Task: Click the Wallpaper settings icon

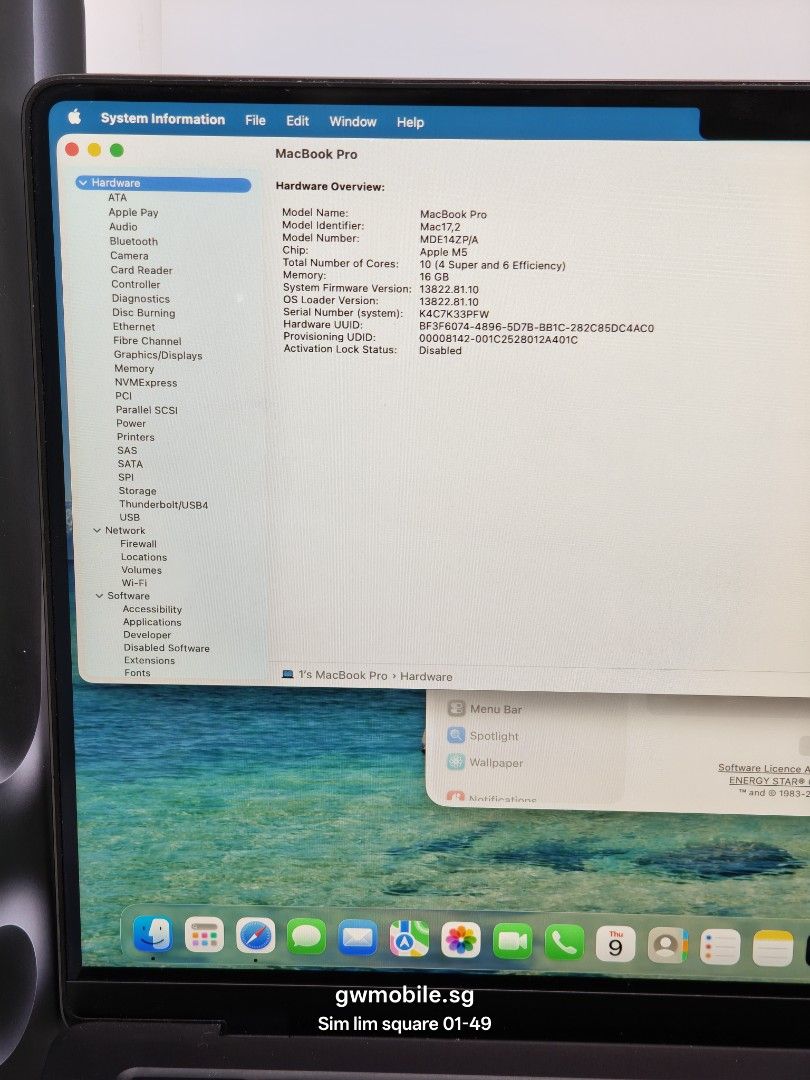Action: click(456, 762)
